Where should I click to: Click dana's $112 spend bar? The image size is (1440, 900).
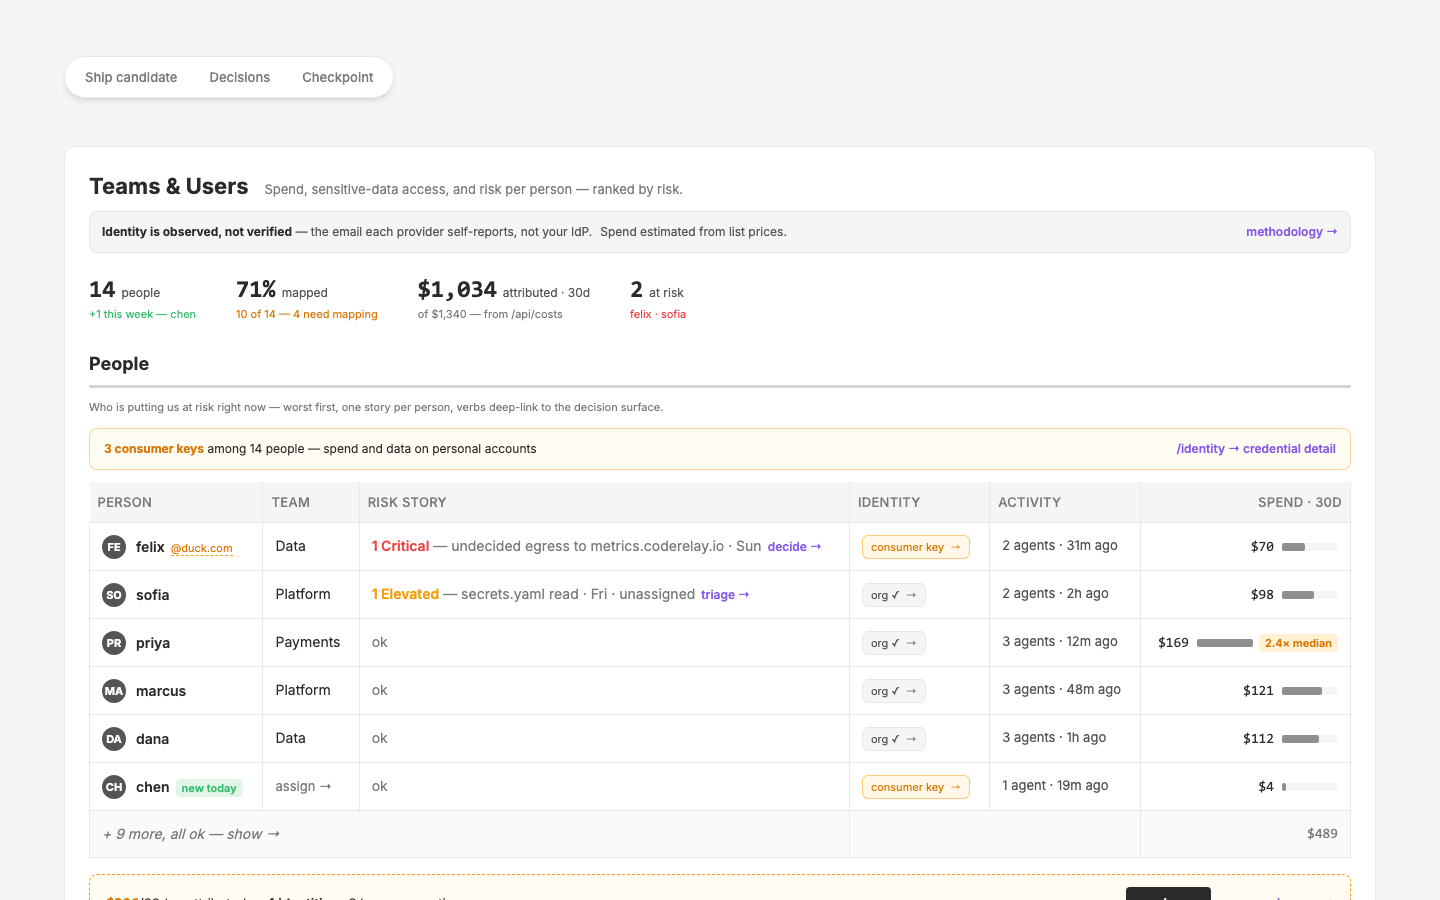point(1310,739)
